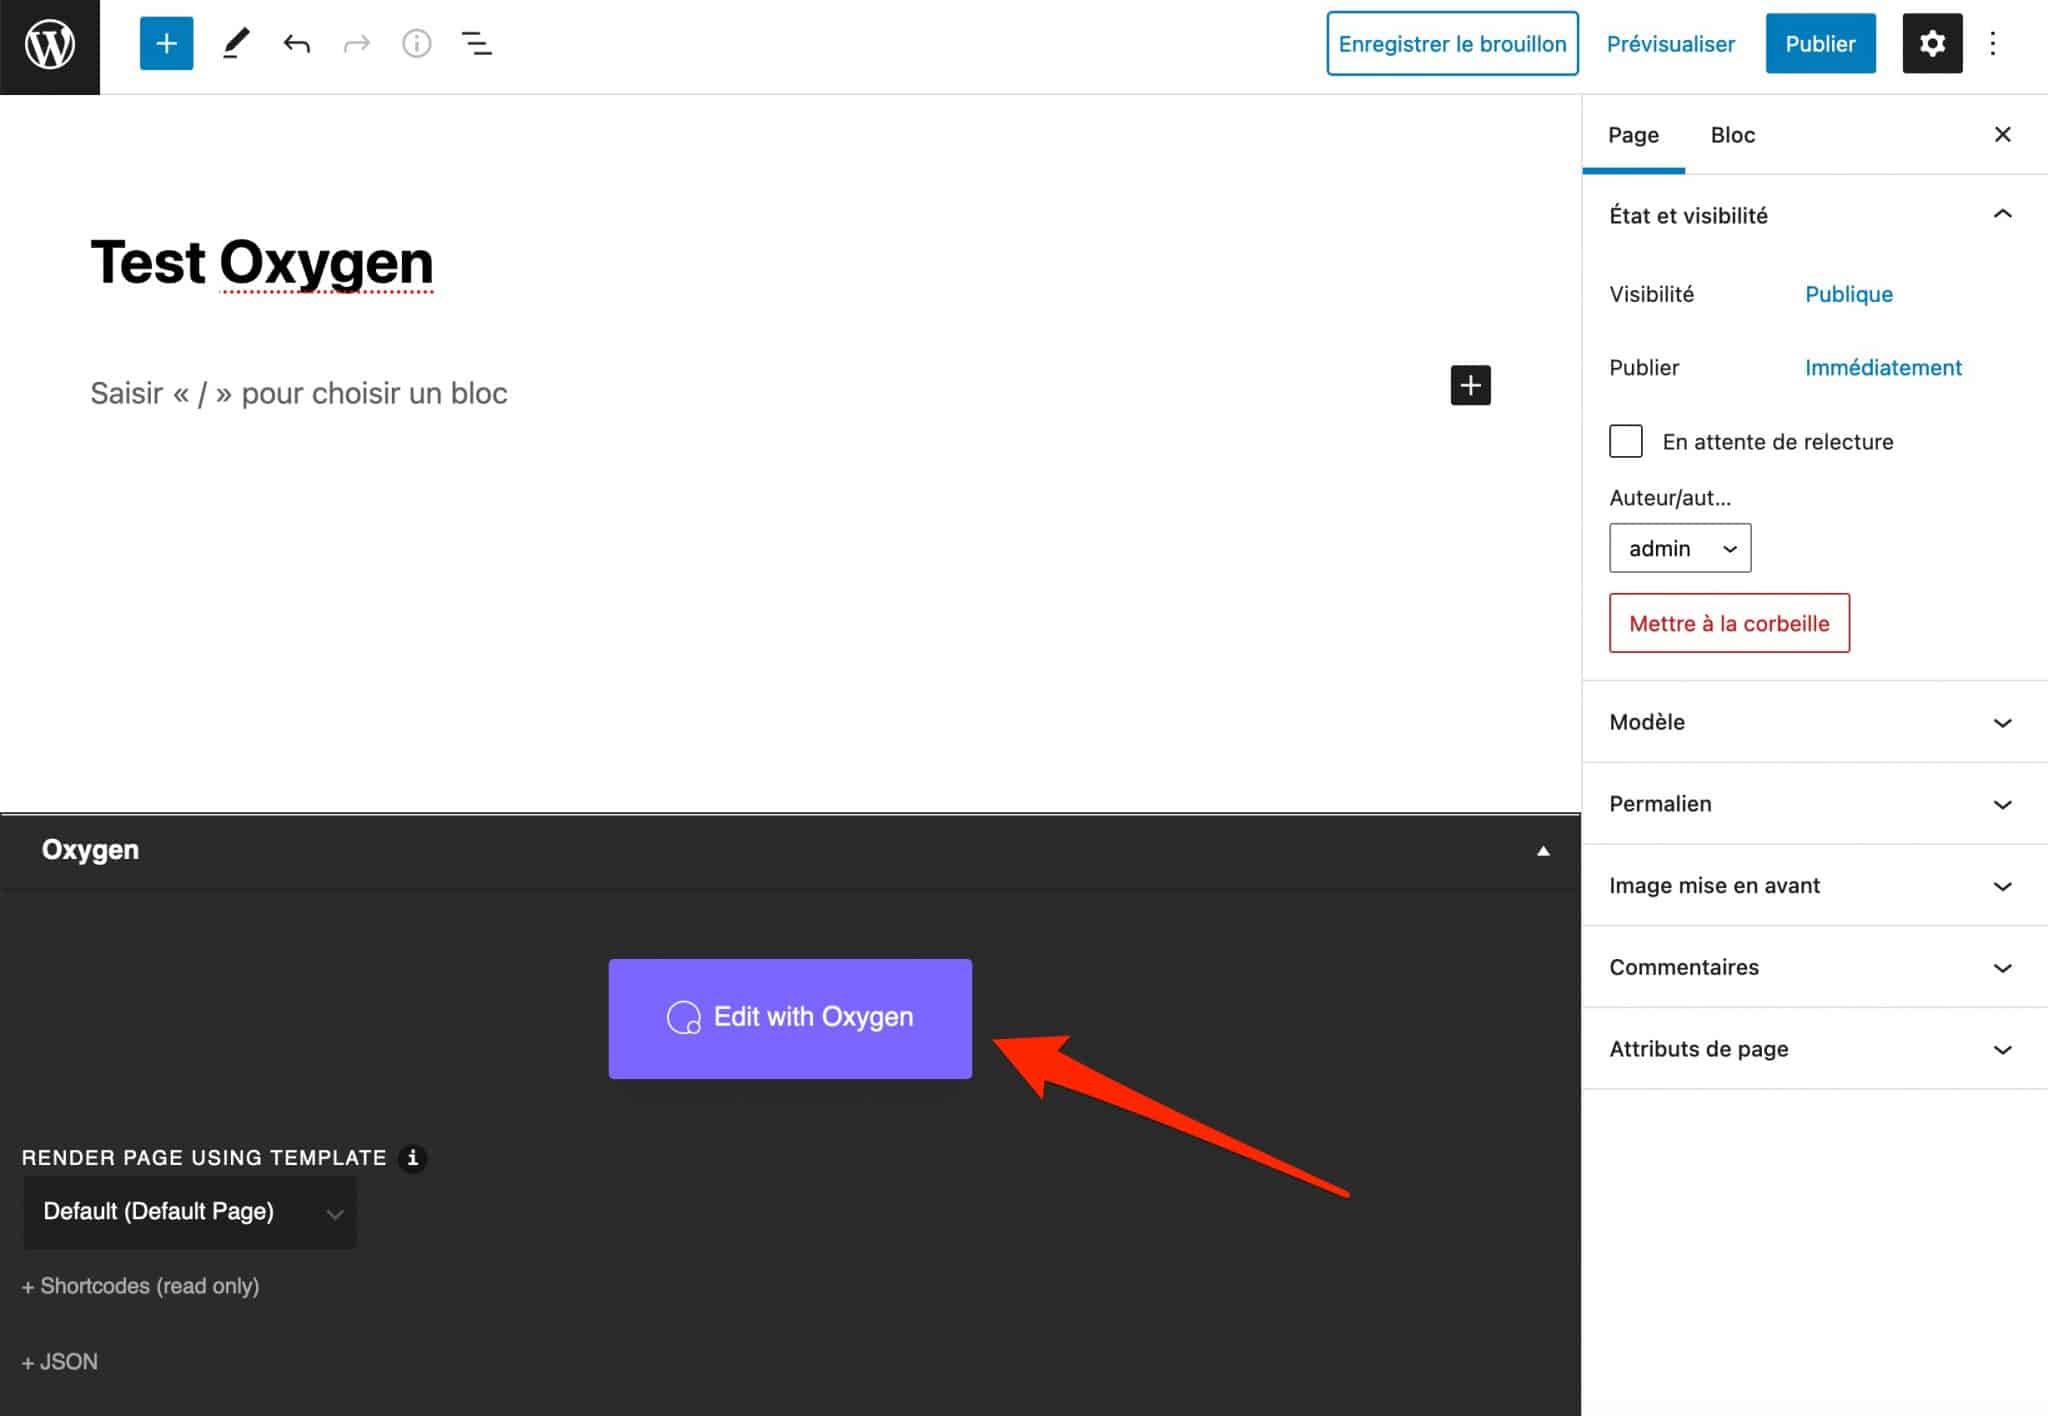Image resolution: width=2048 pixels, height=1416 pixels.
Task: Redo the last undone change
Action: point(356,44)
